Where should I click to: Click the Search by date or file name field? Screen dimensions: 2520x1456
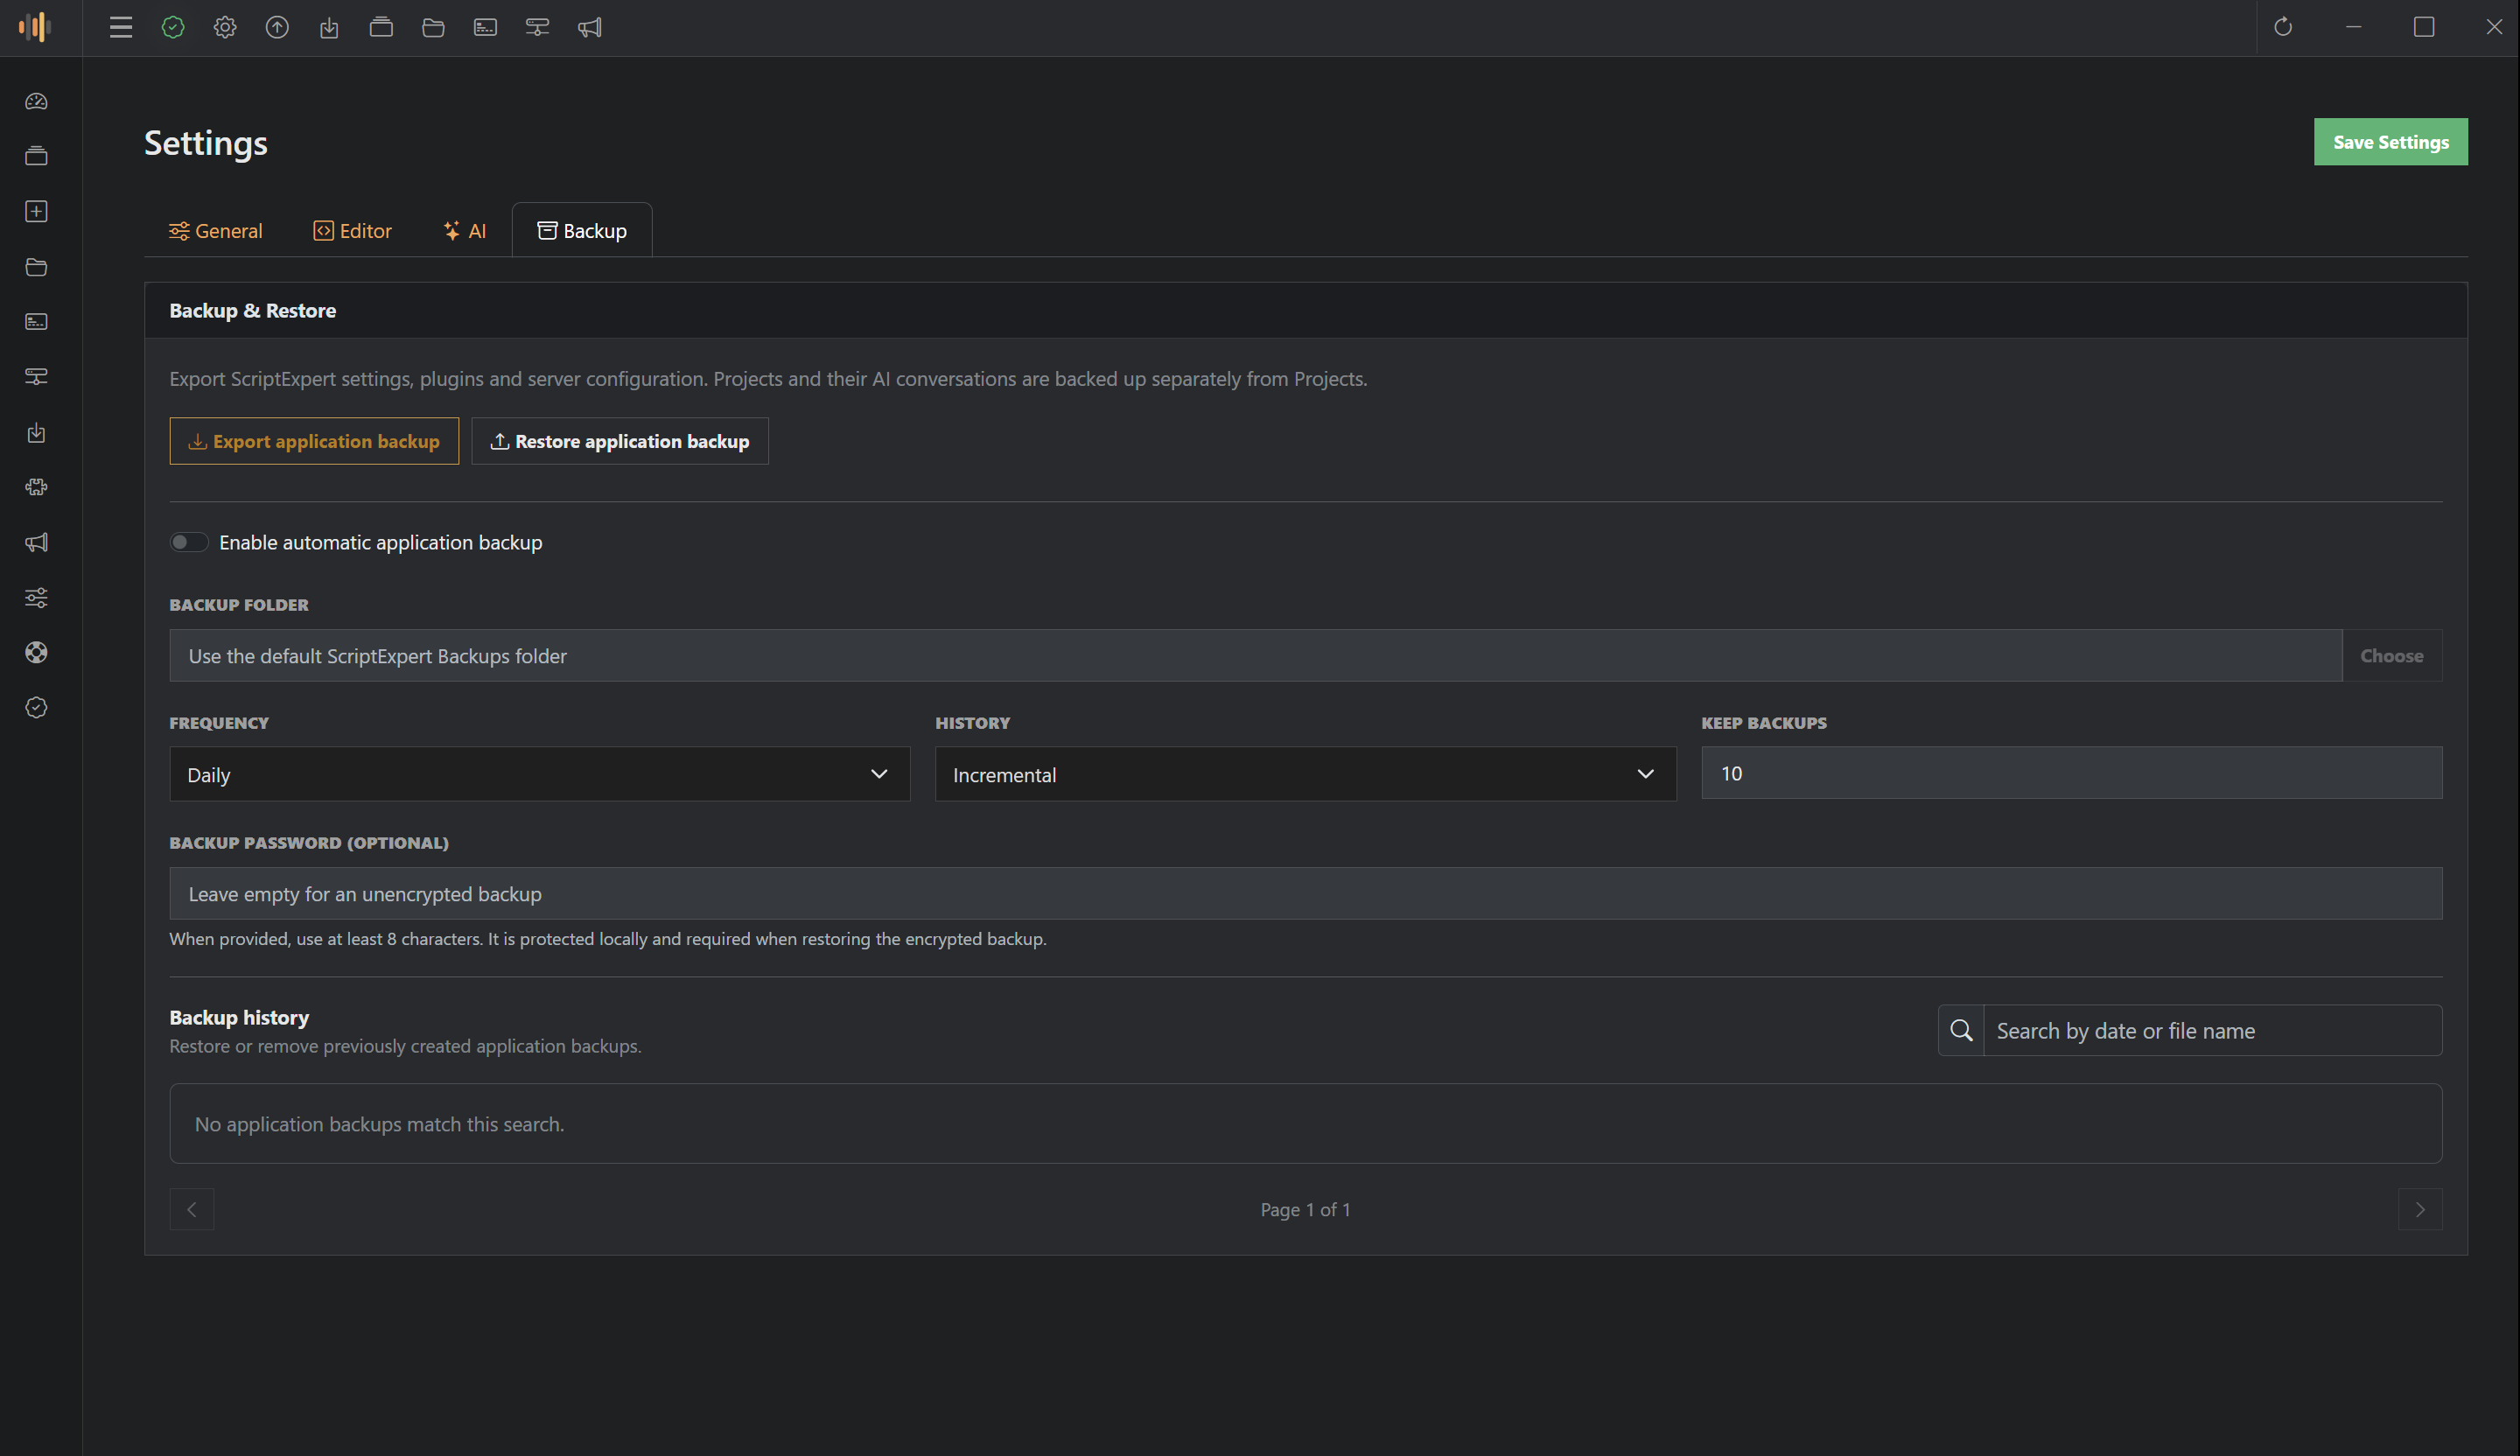[2212, 1030]
